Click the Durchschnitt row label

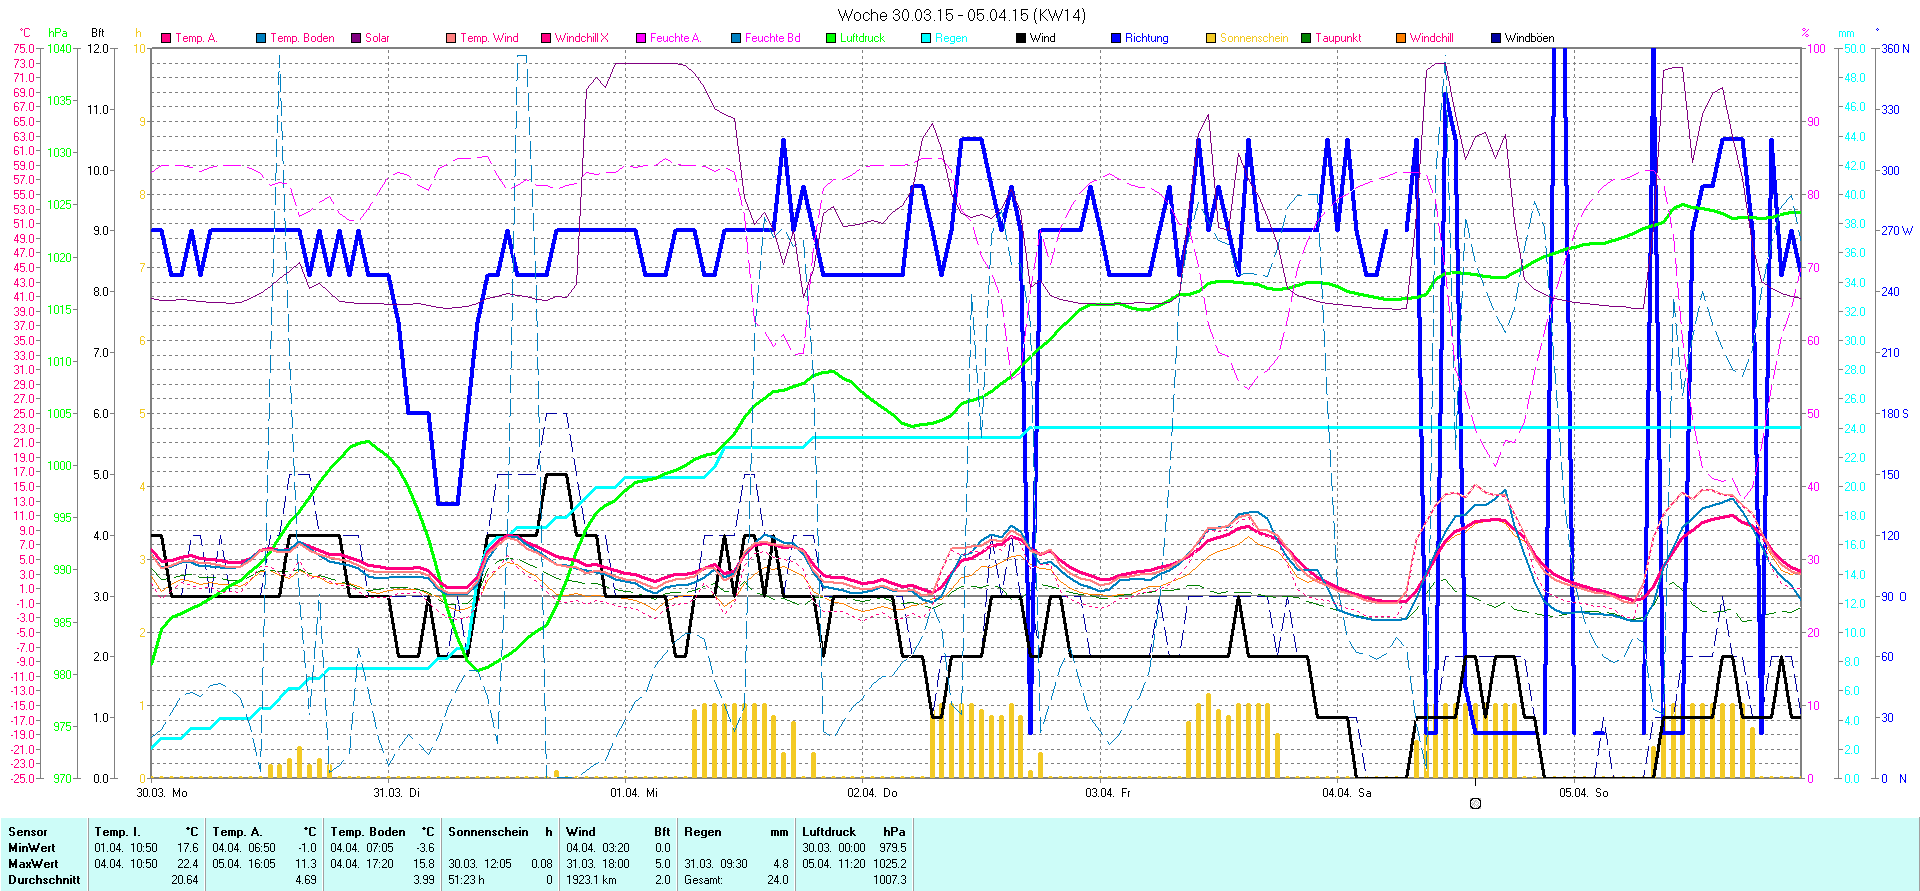click(44, 880)
